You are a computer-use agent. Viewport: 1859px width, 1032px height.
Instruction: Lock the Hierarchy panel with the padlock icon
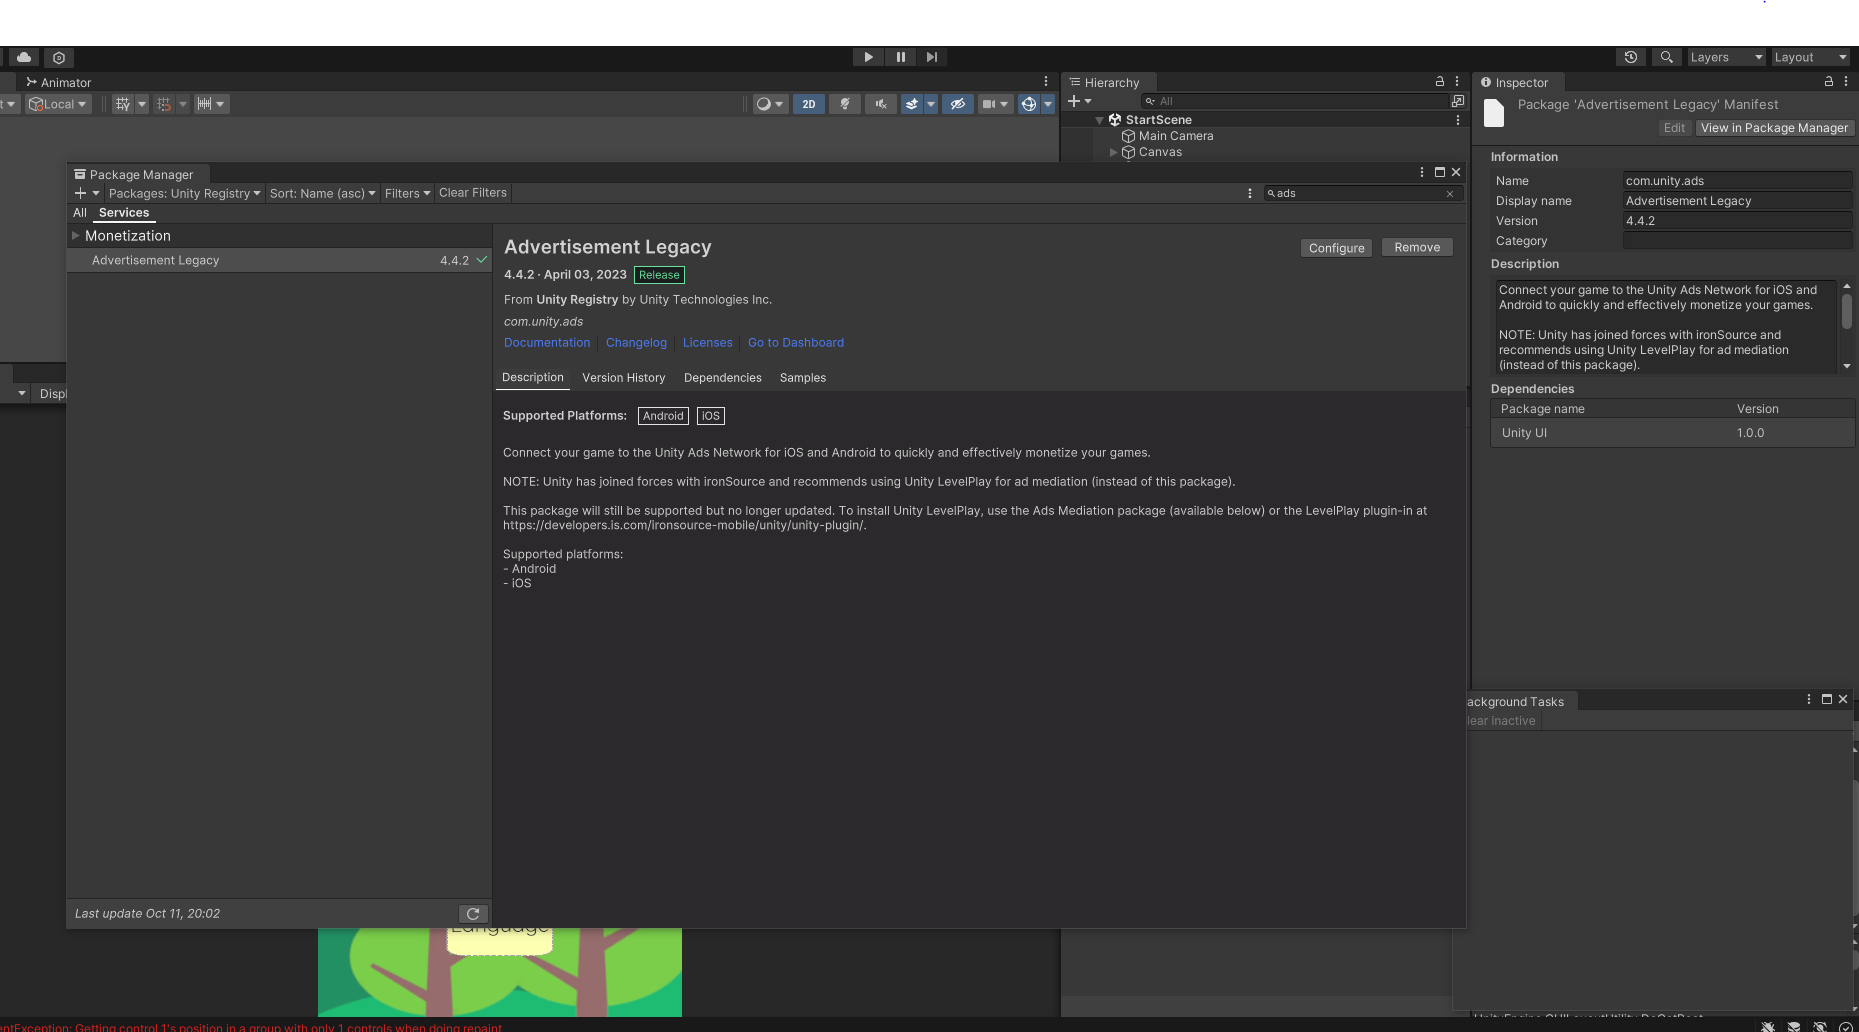[x=1440, y=82]
